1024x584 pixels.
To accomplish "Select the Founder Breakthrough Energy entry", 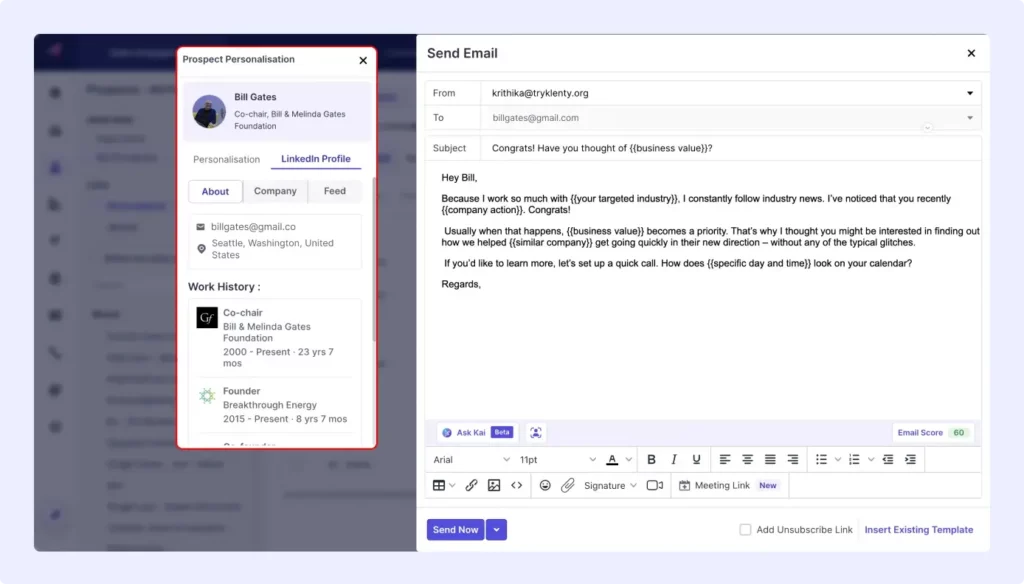I will click(275, 405).
